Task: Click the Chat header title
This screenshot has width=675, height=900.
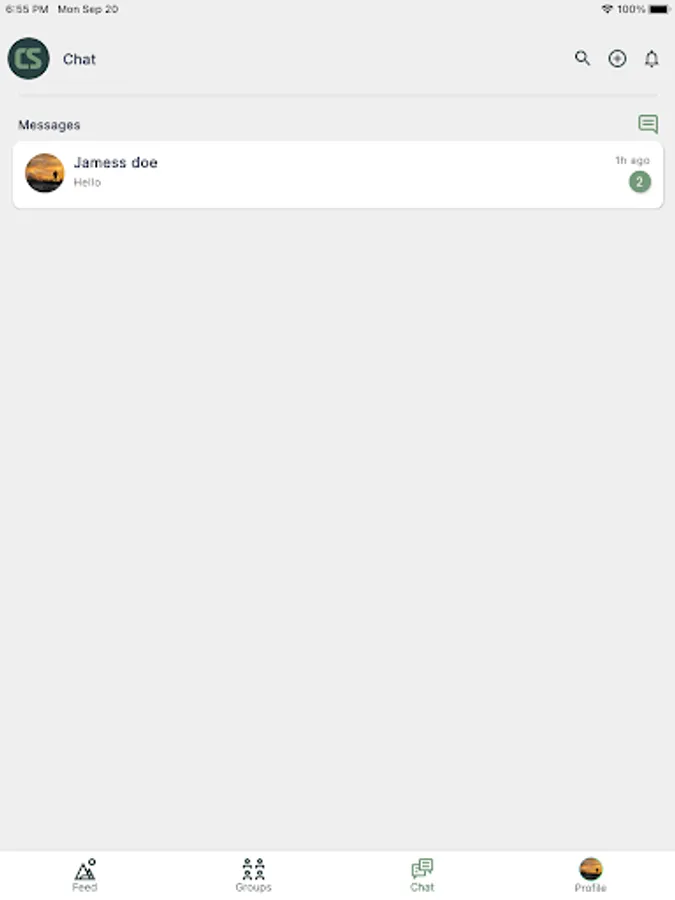Action: [x=79, y=59]
